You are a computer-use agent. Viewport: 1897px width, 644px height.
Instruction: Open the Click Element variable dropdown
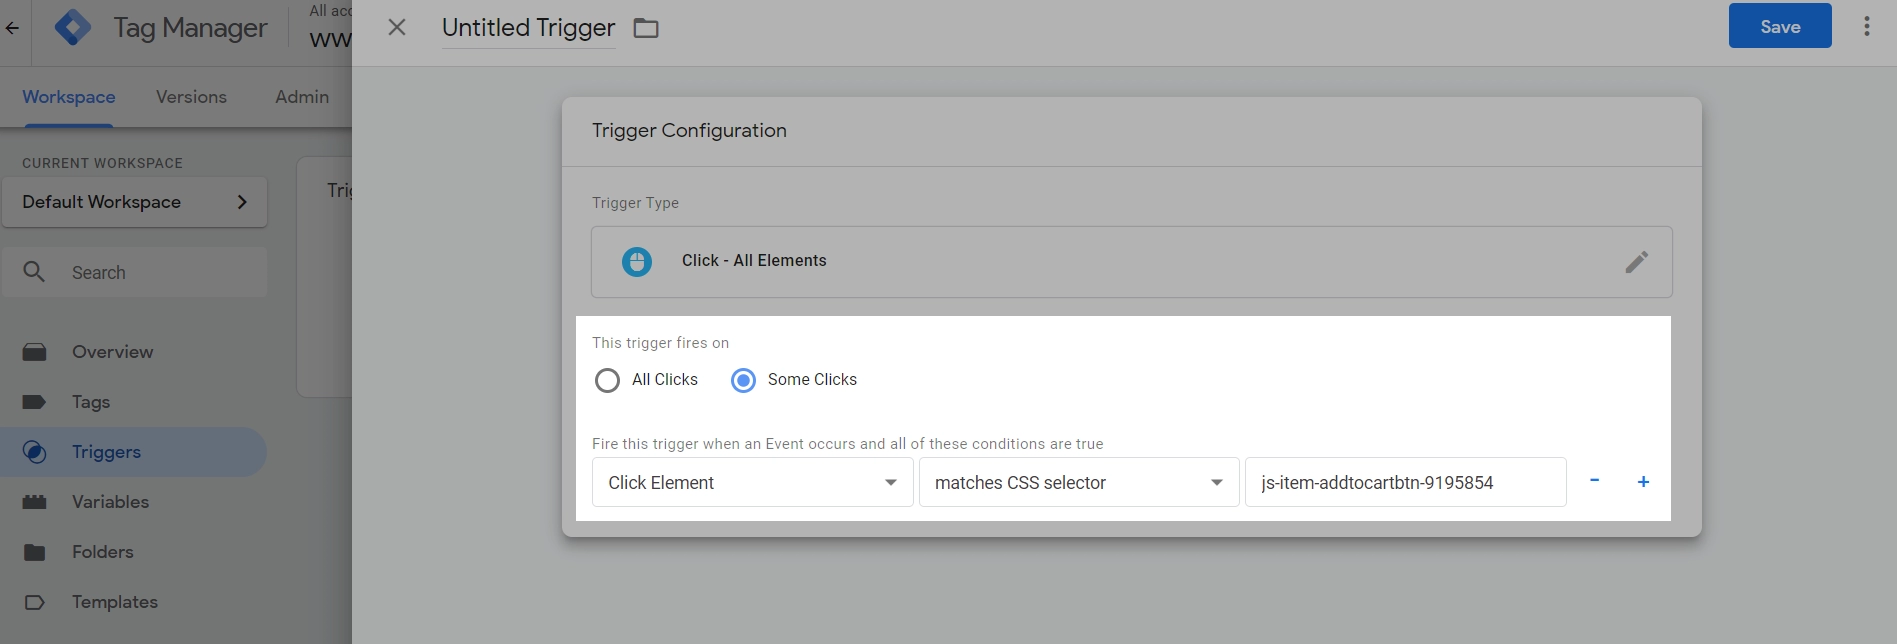point(752,483)
